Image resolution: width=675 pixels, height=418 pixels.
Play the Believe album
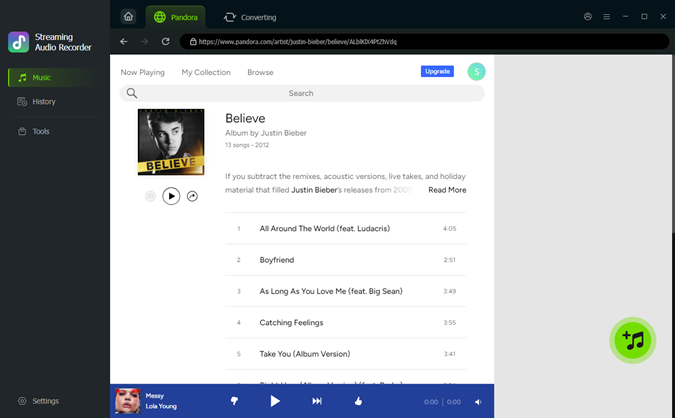pos(171,196)
